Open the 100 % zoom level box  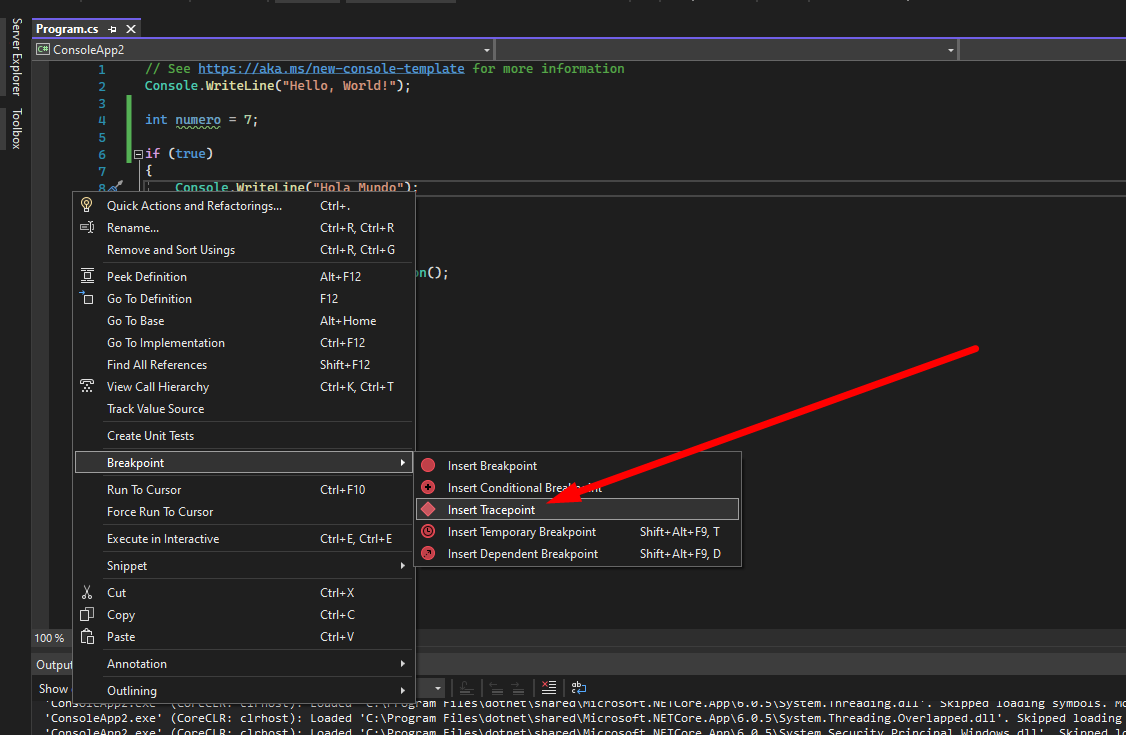point(50,638)
